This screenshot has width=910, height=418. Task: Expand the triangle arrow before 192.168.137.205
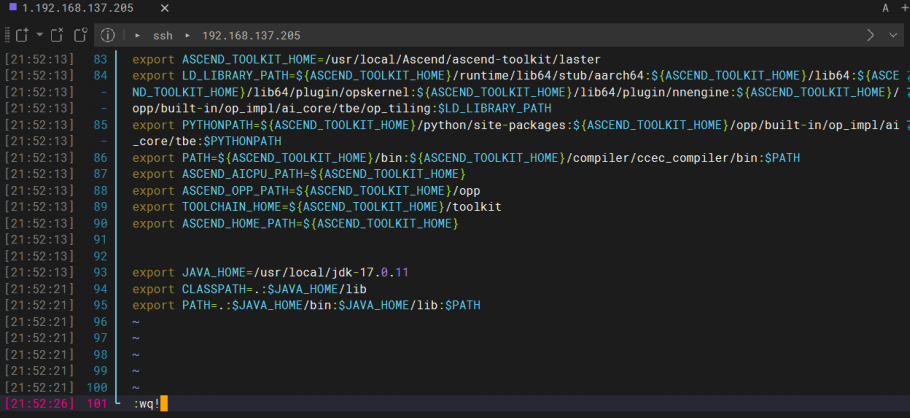(187, 35)
